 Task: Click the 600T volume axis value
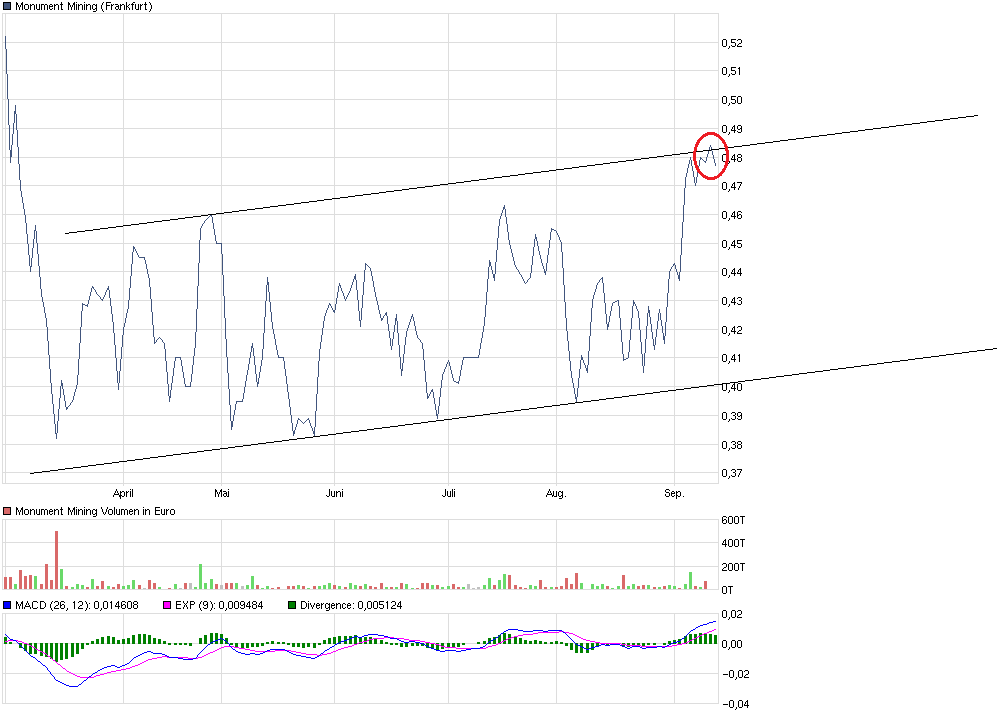(x=733, y=521)
